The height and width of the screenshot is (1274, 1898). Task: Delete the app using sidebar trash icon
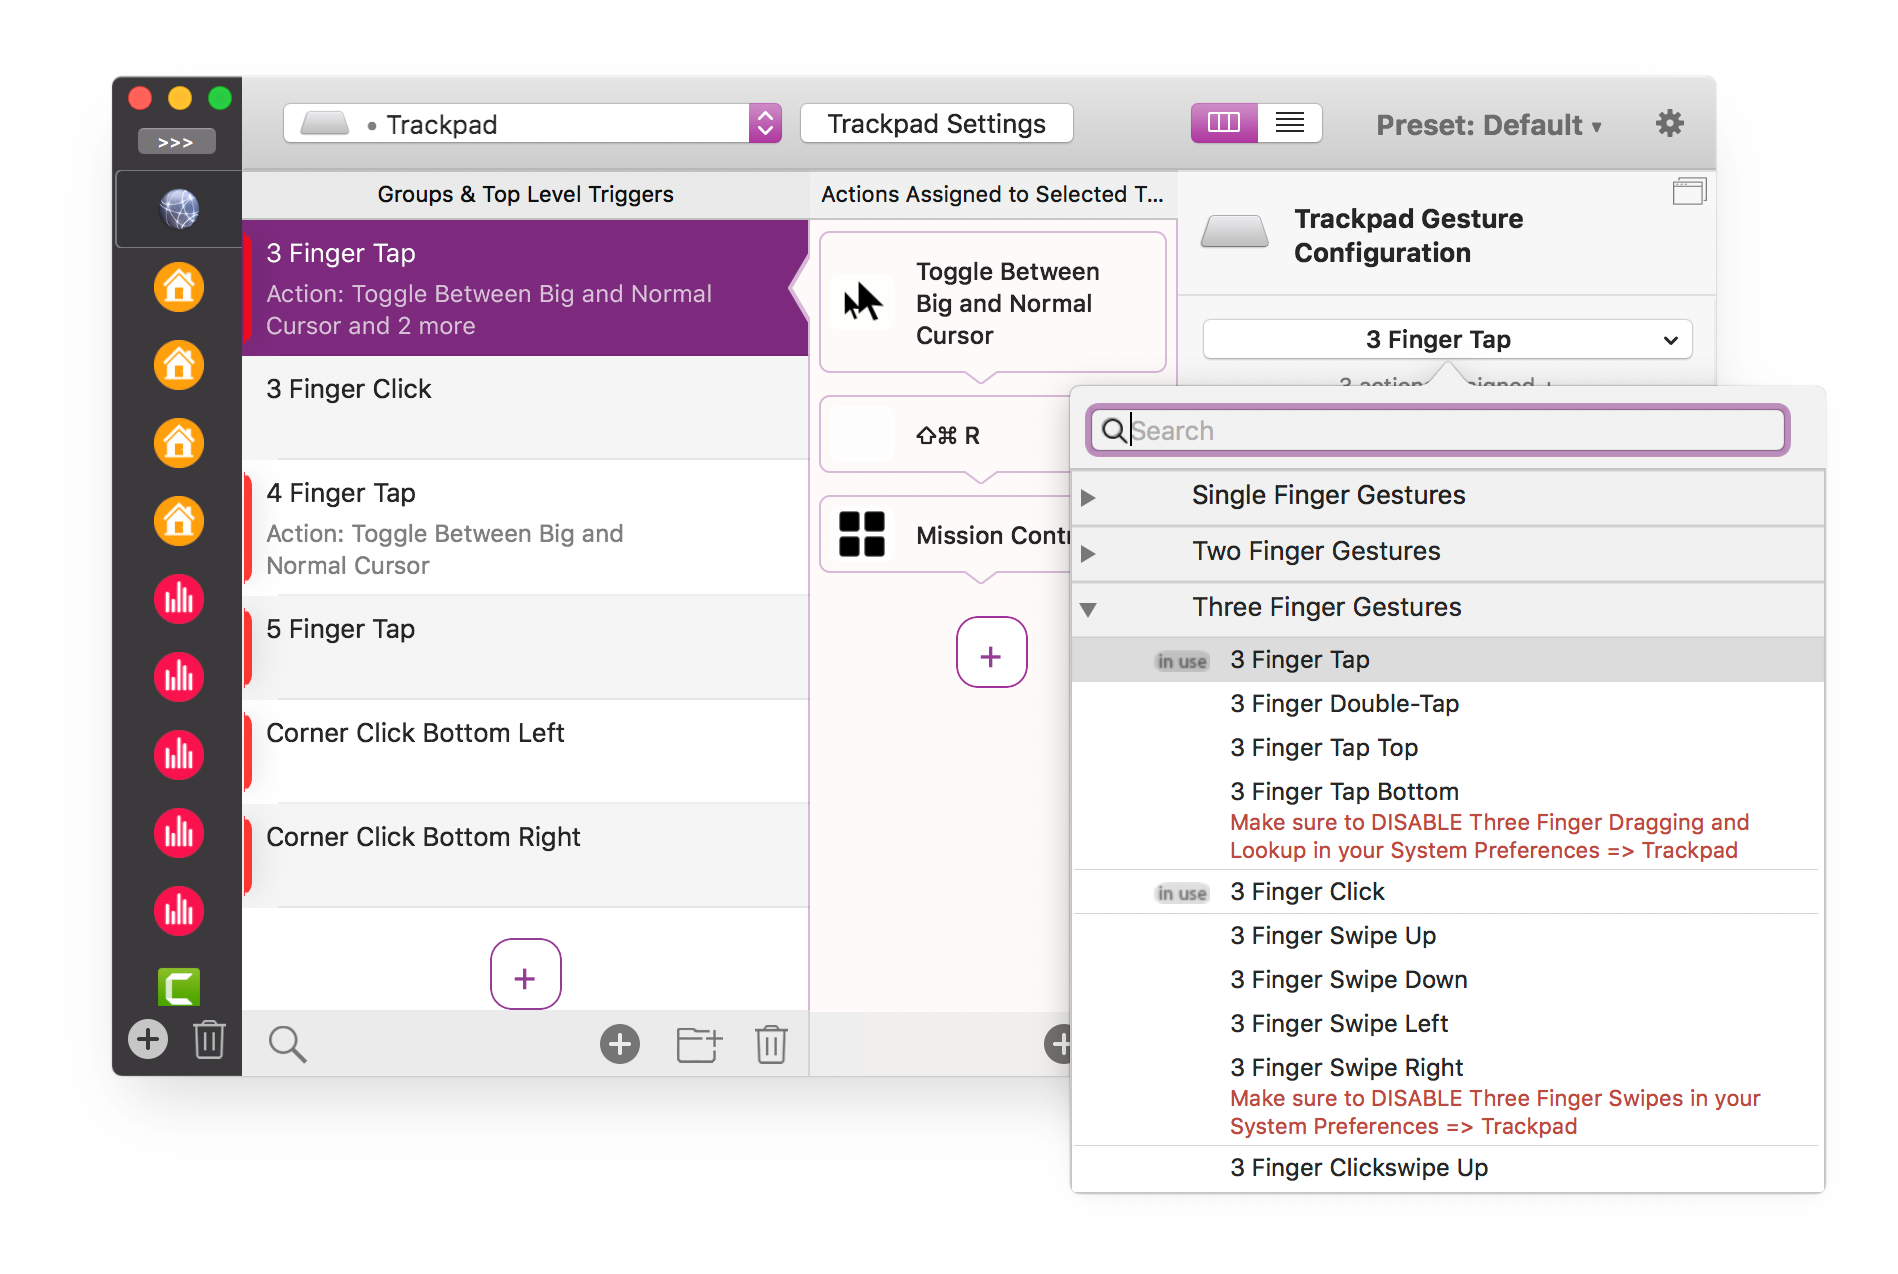(x=209, y=1040)
